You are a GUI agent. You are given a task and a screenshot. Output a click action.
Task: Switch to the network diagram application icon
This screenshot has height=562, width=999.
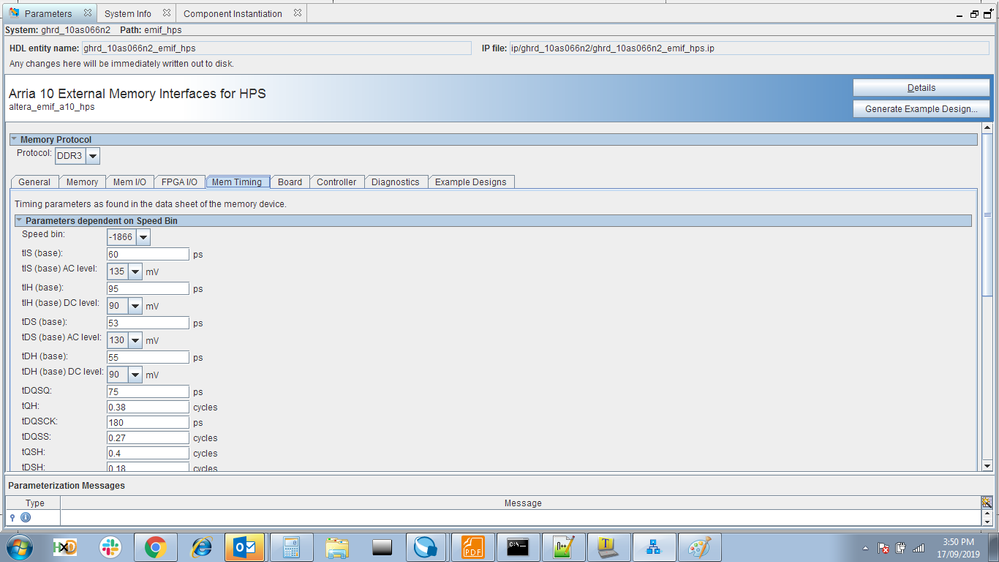pos(654,547)
